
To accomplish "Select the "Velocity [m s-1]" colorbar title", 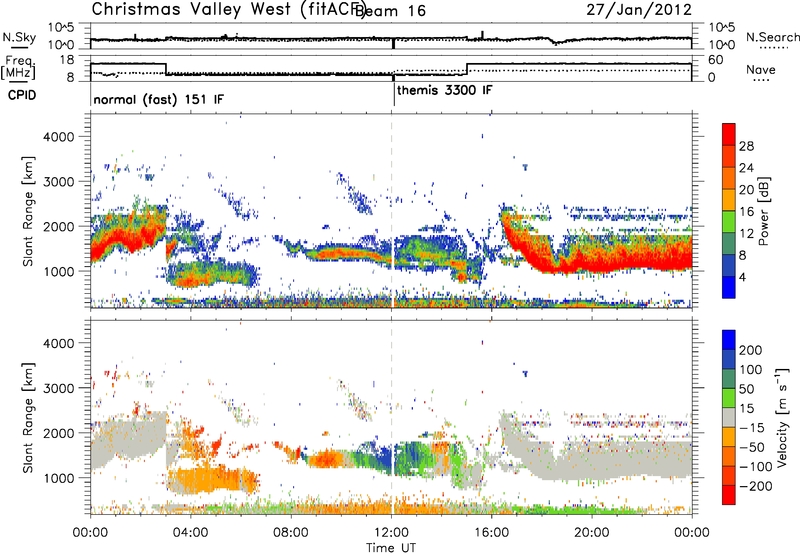I will 782,417.
